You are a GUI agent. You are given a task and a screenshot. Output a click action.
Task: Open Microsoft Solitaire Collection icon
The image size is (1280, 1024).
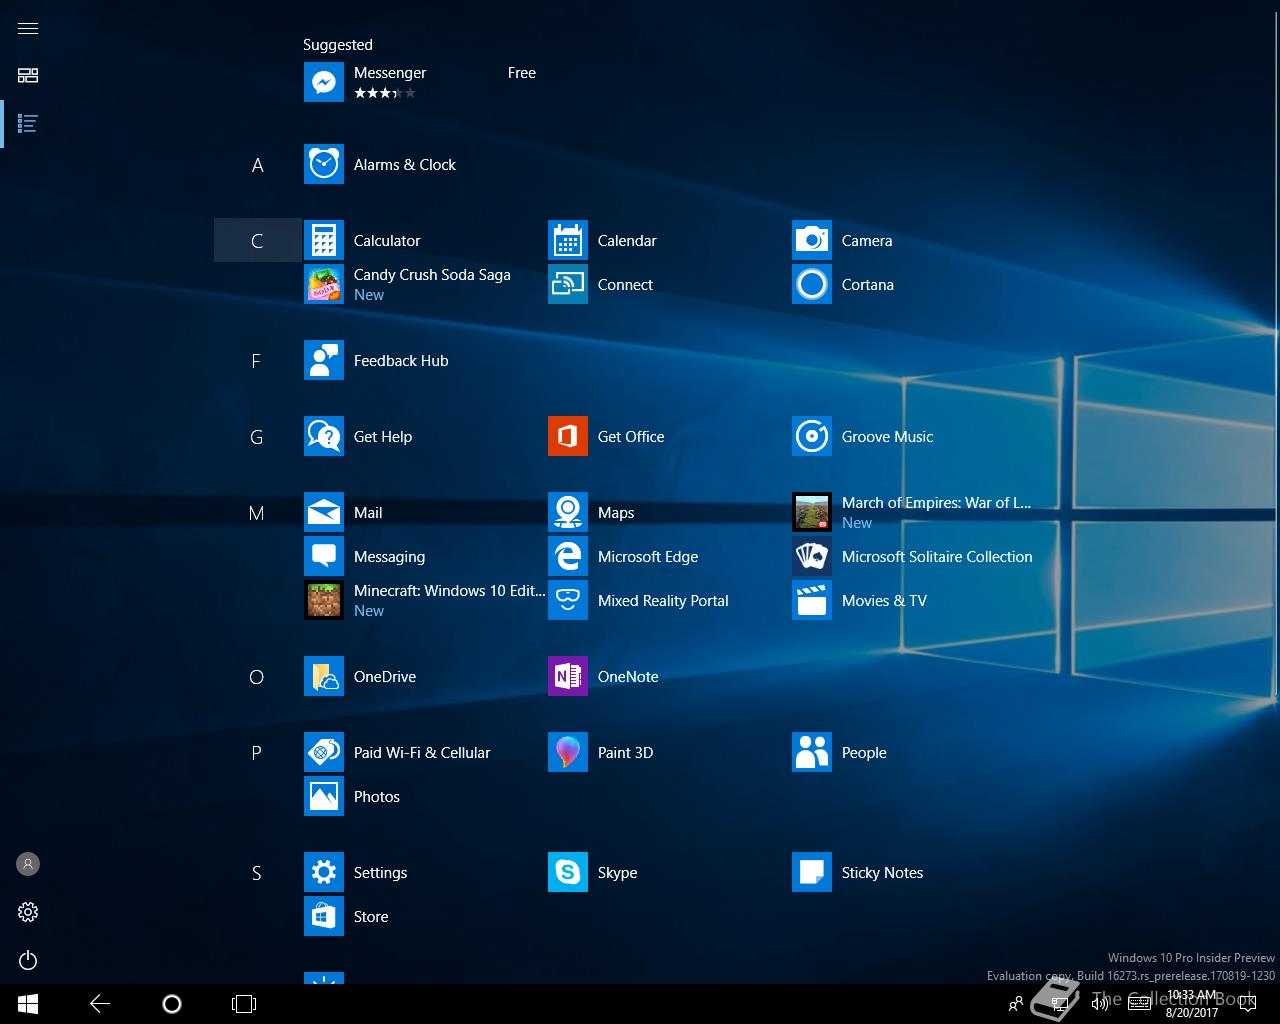(812, 556)
